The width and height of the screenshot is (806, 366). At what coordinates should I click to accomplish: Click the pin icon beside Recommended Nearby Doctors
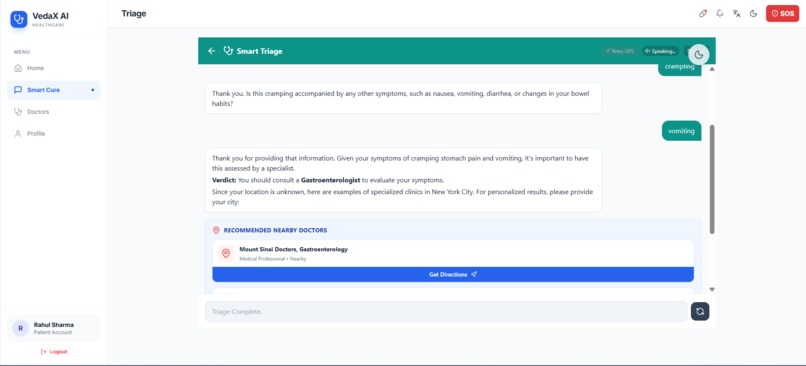(x=216, y=230)
